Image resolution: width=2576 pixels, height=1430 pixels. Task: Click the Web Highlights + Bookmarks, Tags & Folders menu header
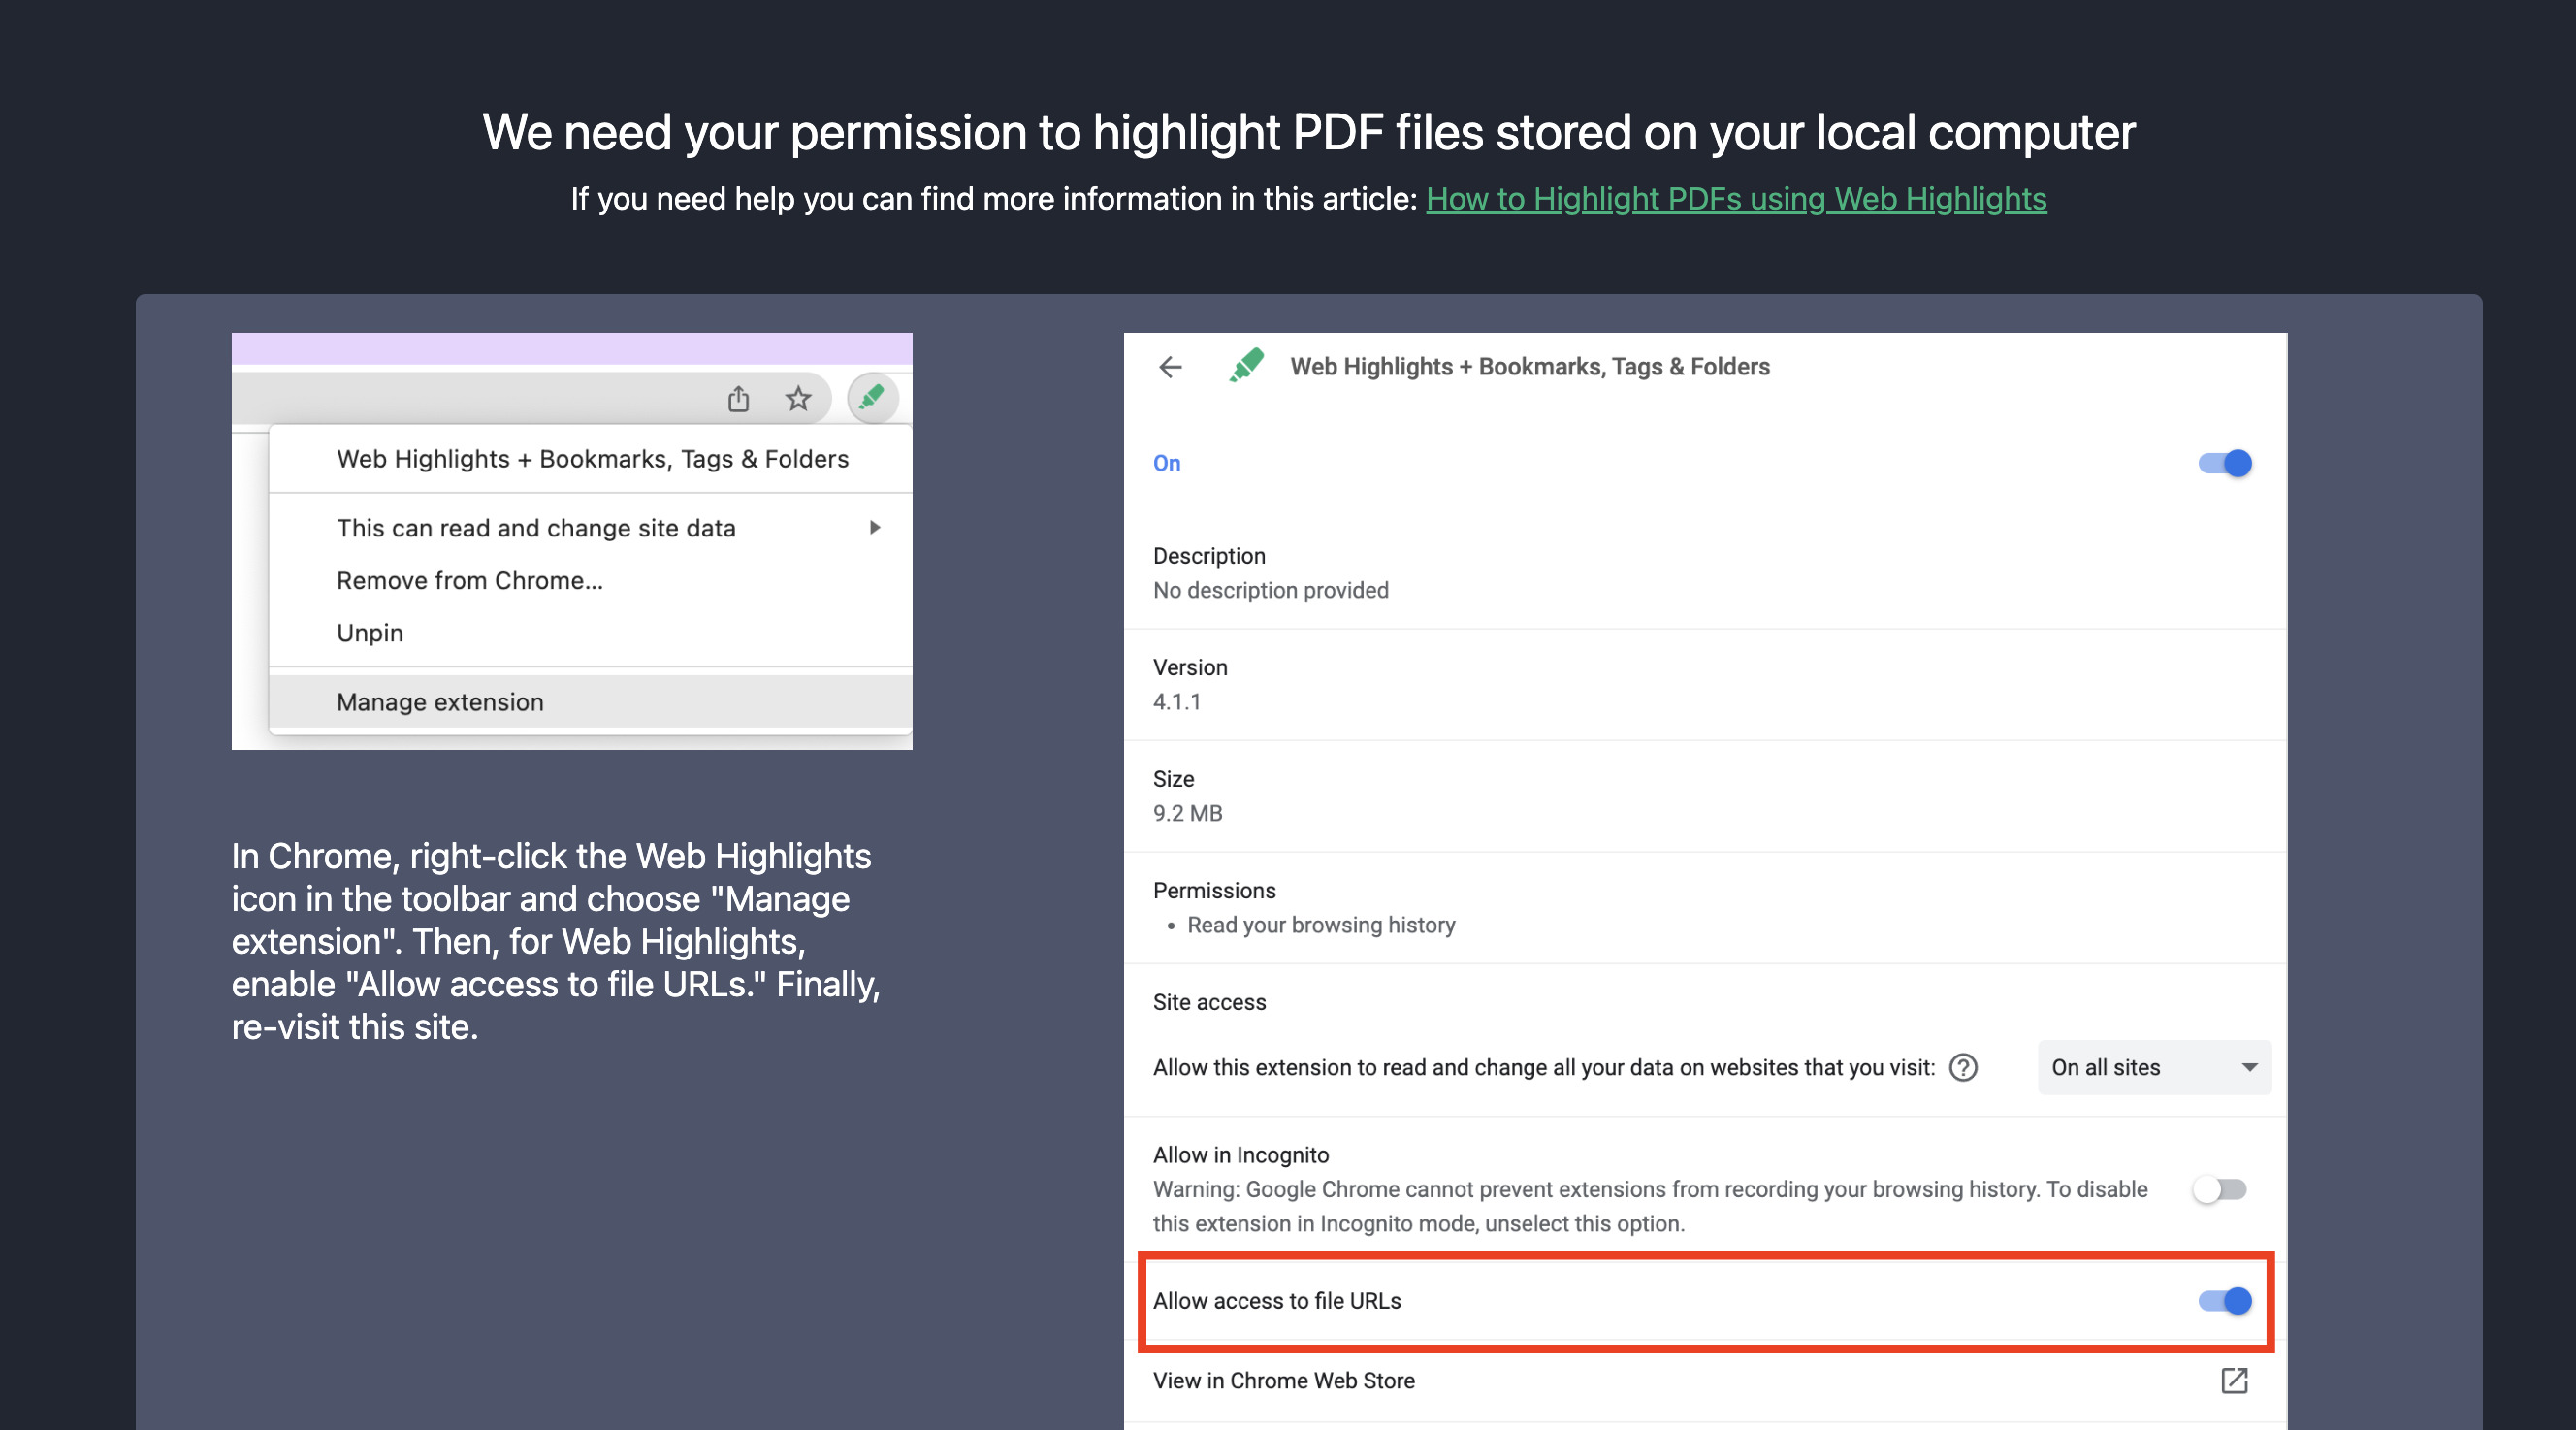tap(592, 458)
